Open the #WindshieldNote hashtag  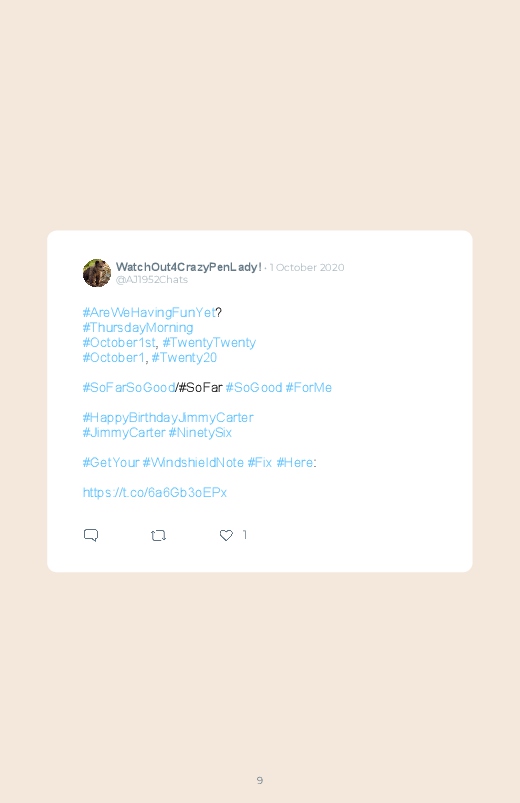click(193, 462)
